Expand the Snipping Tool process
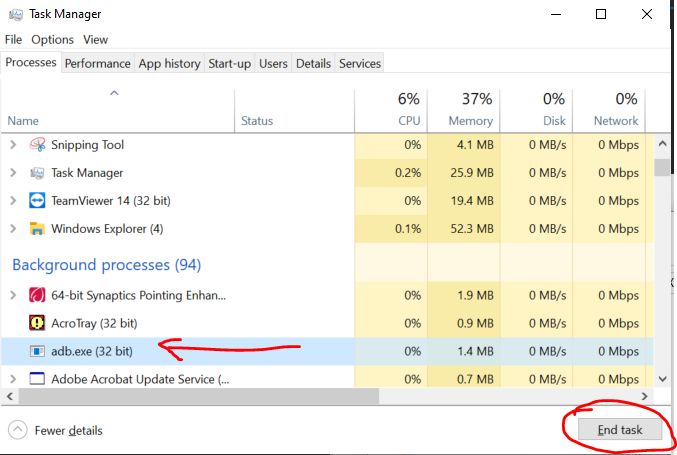677x455 pixels. point(13,145)
